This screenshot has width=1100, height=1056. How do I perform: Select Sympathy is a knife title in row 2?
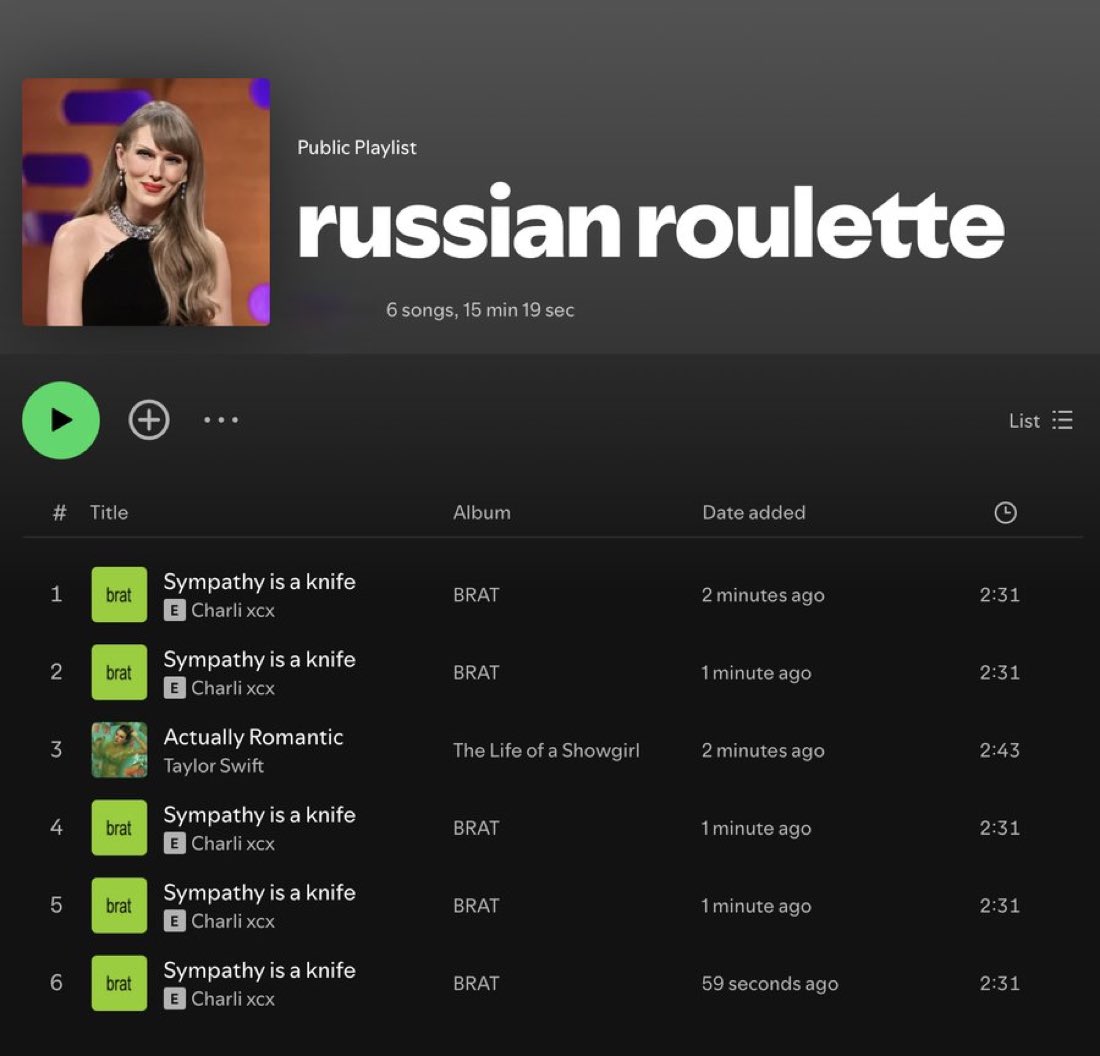click(260, 660)
